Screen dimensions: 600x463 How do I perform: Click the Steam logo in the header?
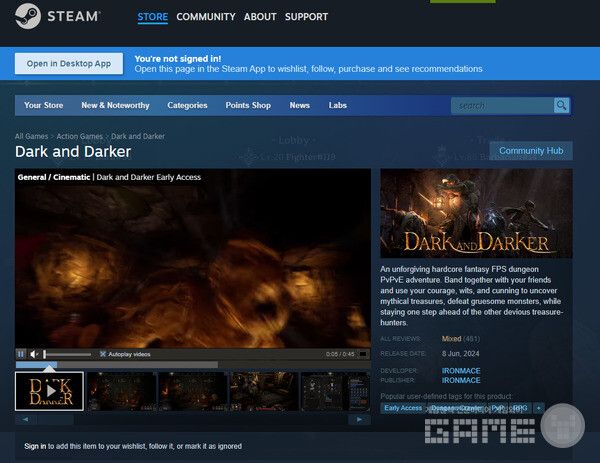(57, 17)
